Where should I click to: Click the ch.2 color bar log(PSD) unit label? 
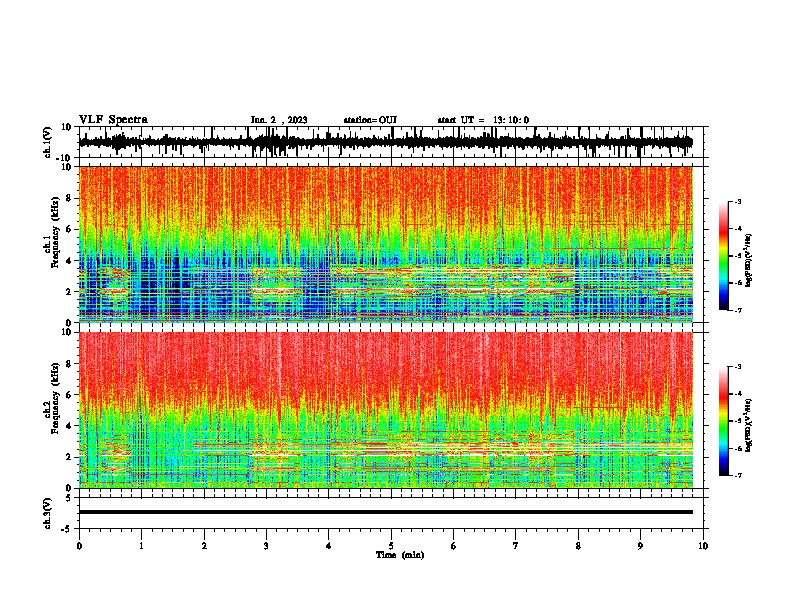click(749, 425)
